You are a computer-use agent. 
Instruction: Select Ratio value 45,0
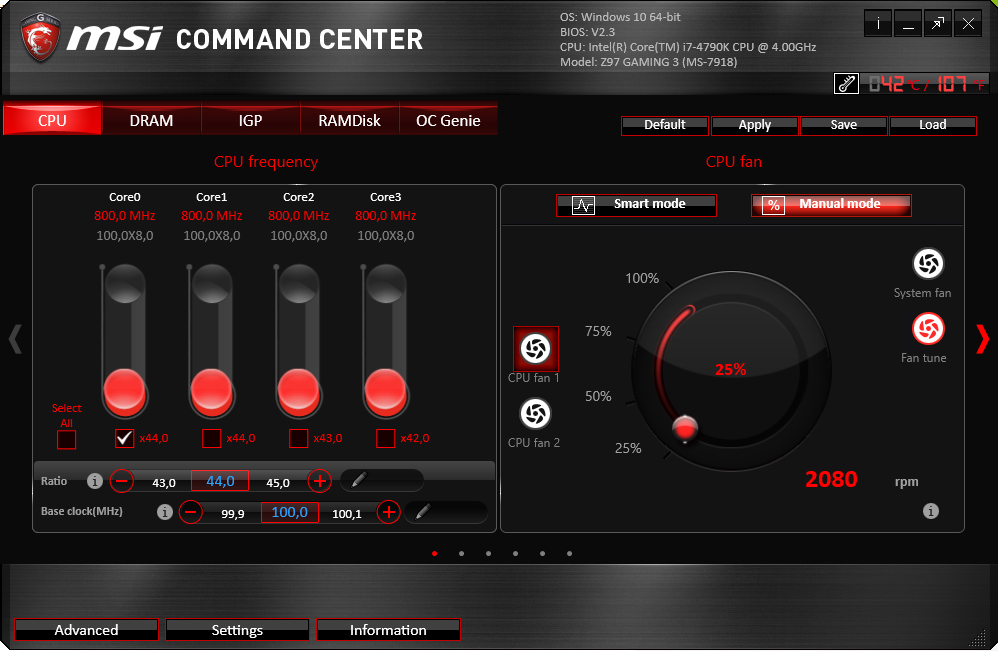tap(278, 483)
